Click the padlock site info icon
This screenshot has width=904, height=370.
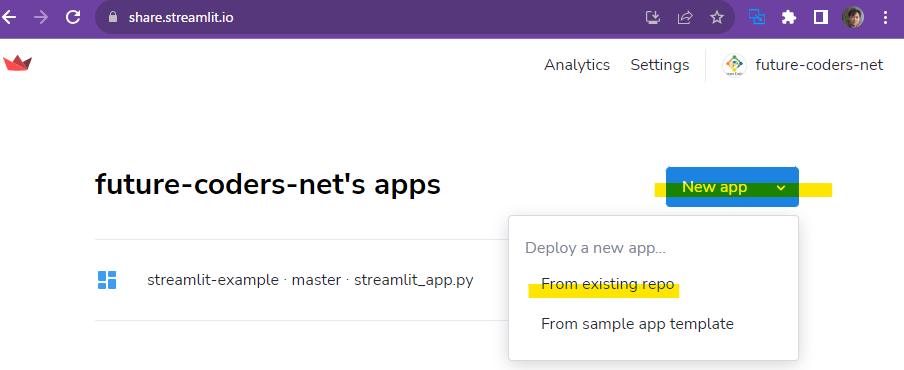click(113, 17)
